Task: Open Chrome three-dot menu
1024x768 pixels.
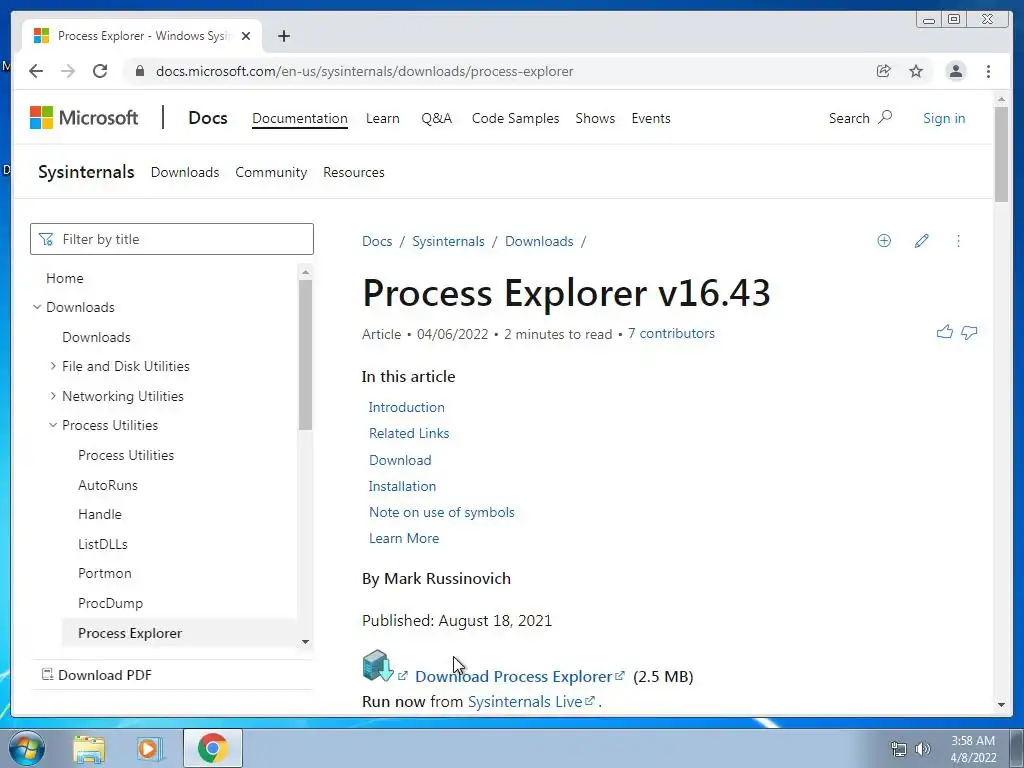Action: pyautogui.click(x=988, y=71)
